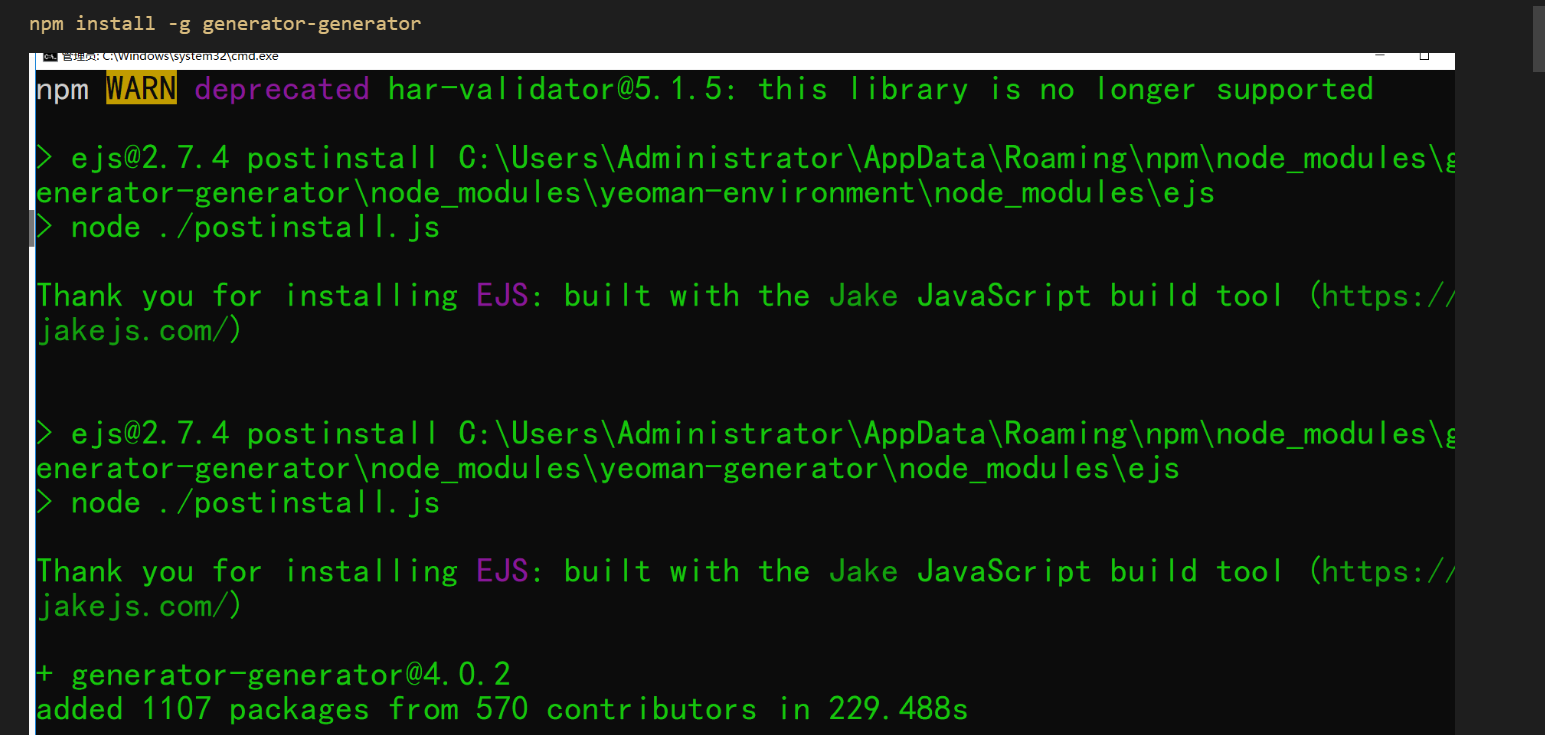1545x735 pixels.
Task: Click the "+ generator-generator@4.0.2" line
Action: click(x=274, y=675)
